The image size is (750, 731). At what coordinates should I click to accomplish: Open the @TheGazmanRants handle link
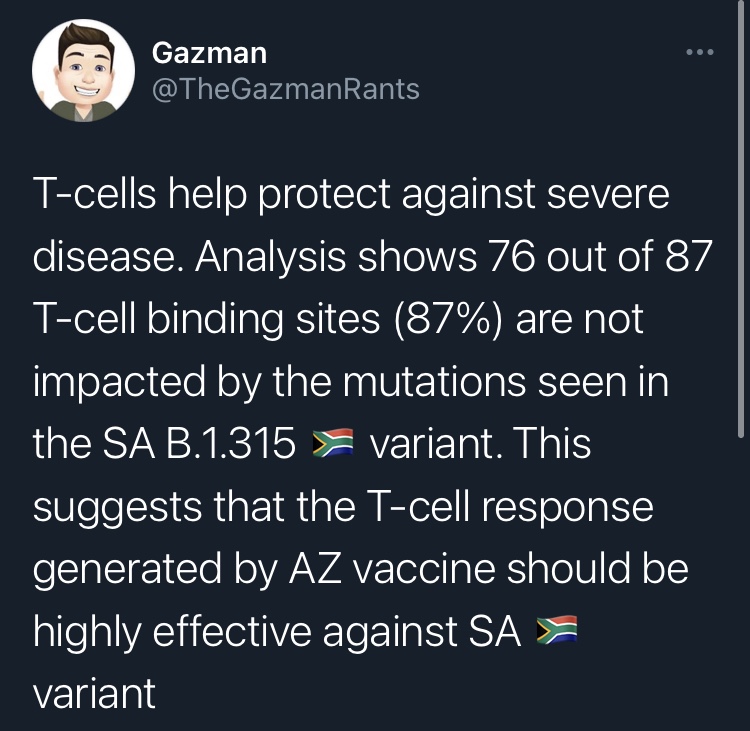click(x=286, y=89)
